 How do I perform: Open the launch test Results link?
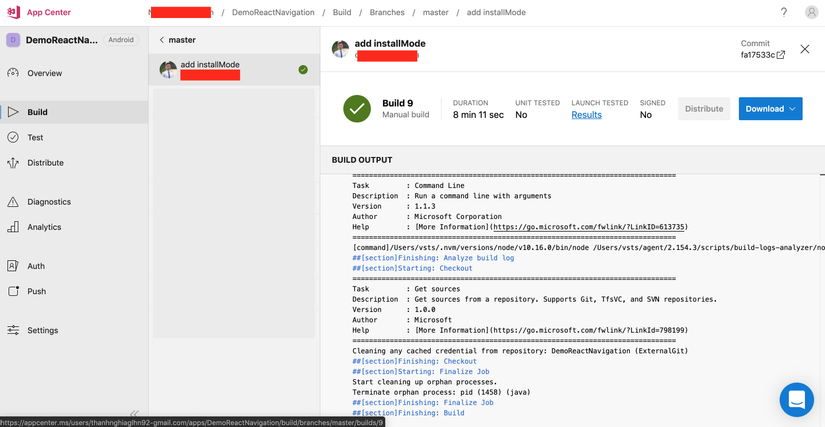(x=587, y=115)
